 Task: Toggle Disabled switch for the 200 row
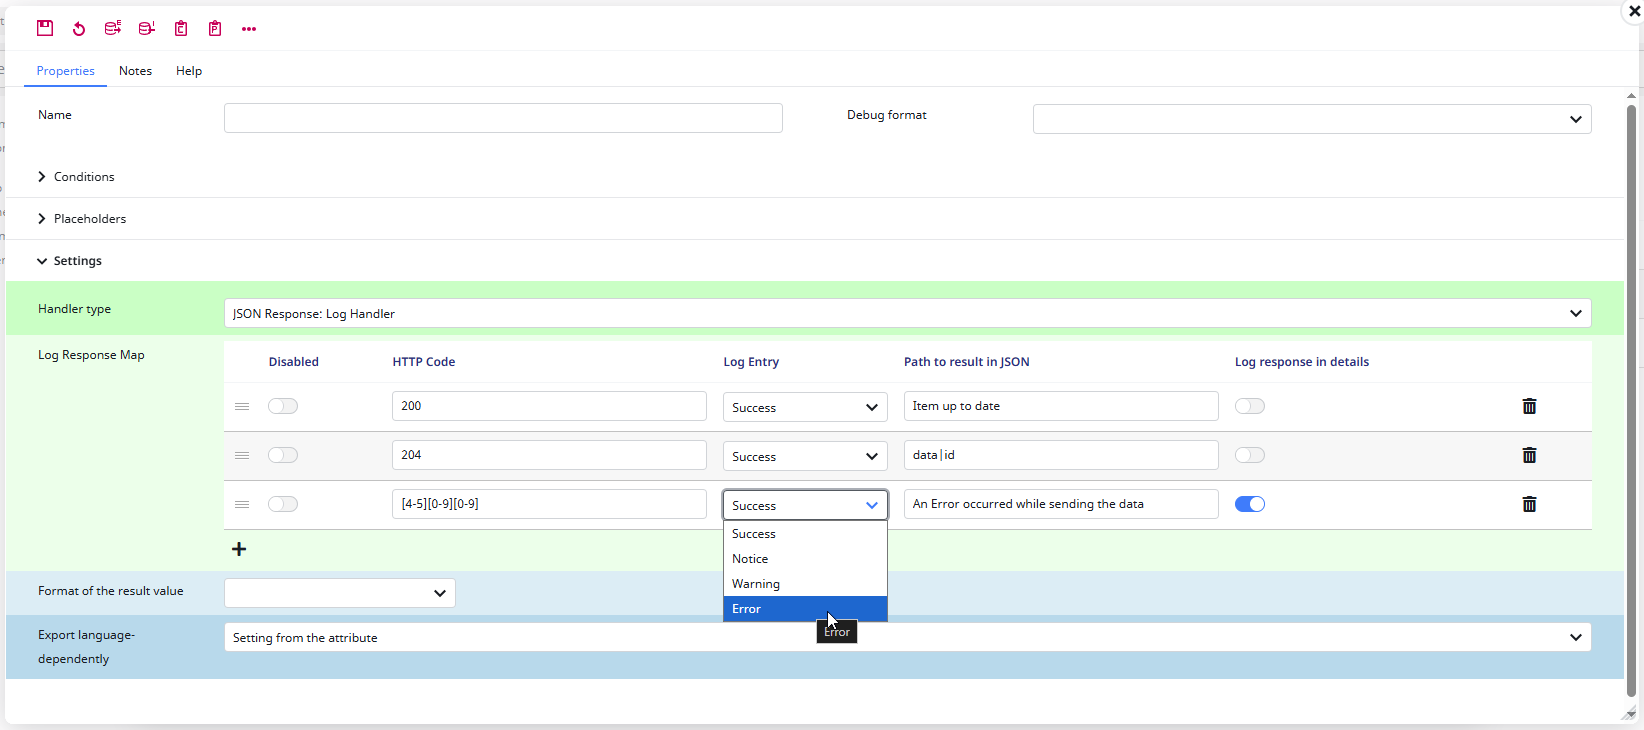point(283,406)
